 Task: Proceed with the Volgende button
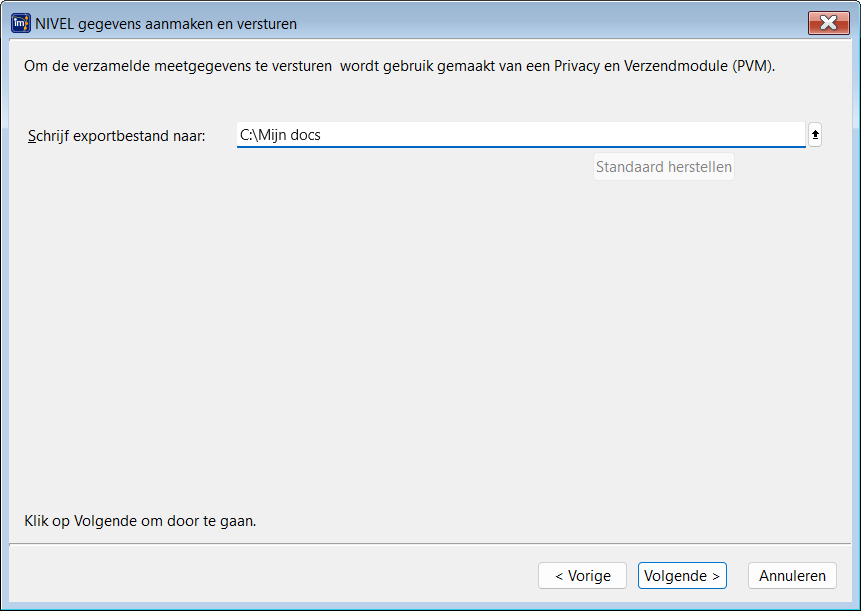click(x=682, y=576)
